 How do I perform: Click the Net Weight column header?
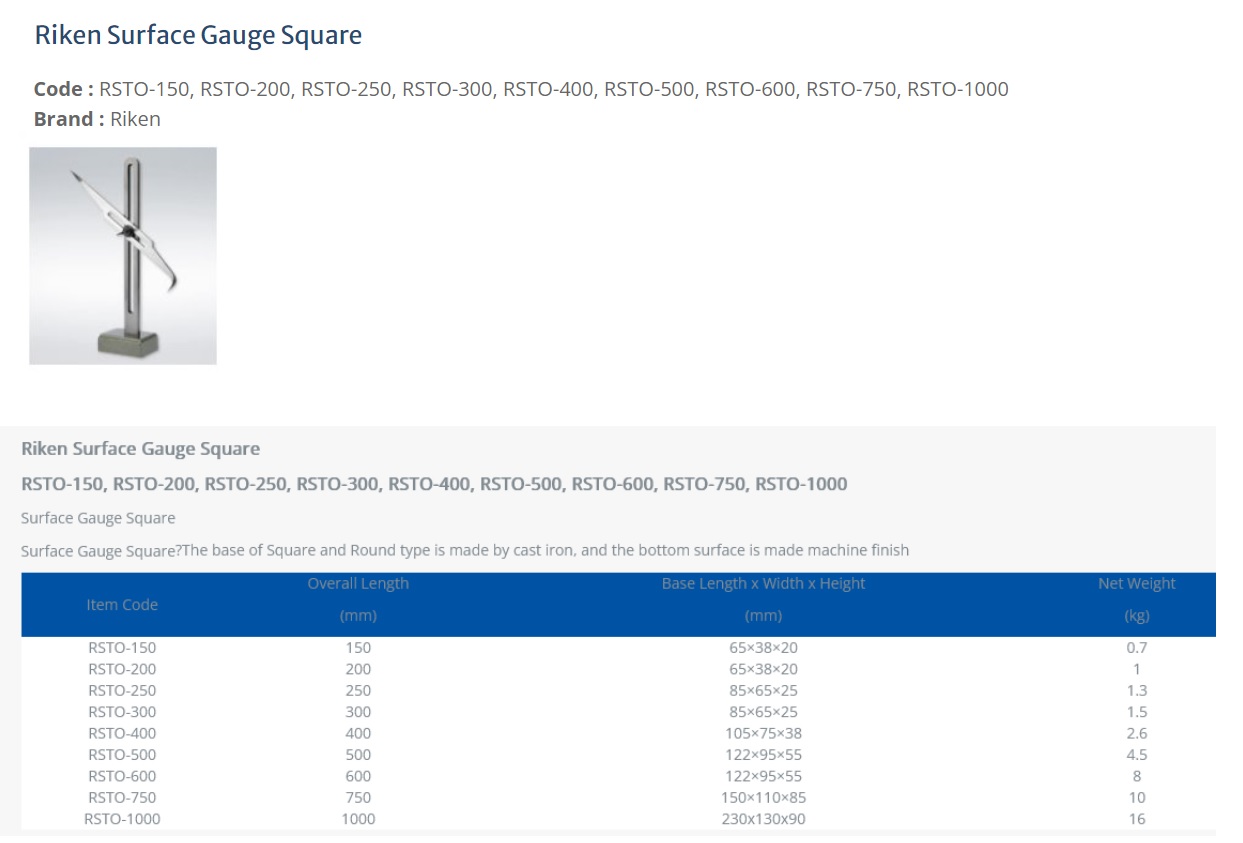tap(1137, 584)
